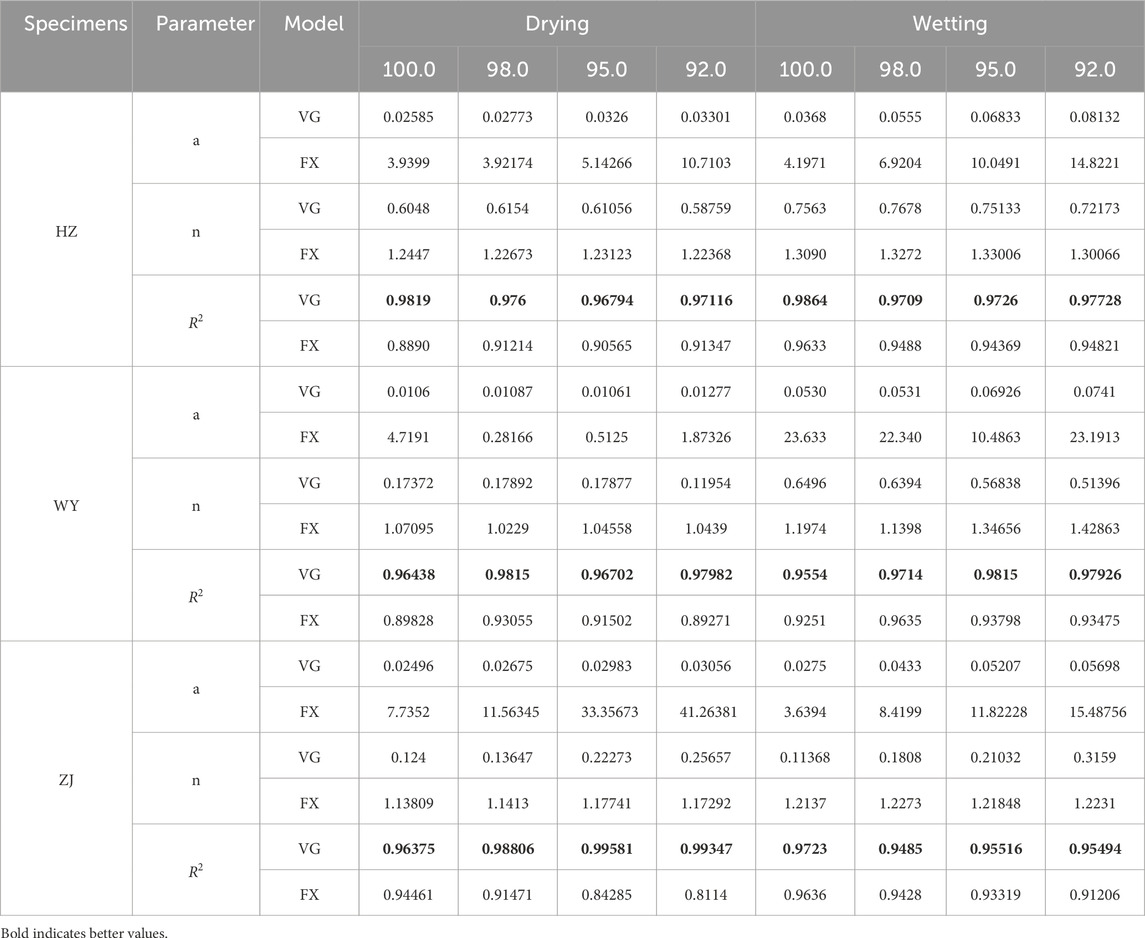Image resolution: width=1145 pixels, height=938 pixels.
Task: Click value 0.8114 in ZJ FX row
Action: pyautogui.click(x=704, y=893)
